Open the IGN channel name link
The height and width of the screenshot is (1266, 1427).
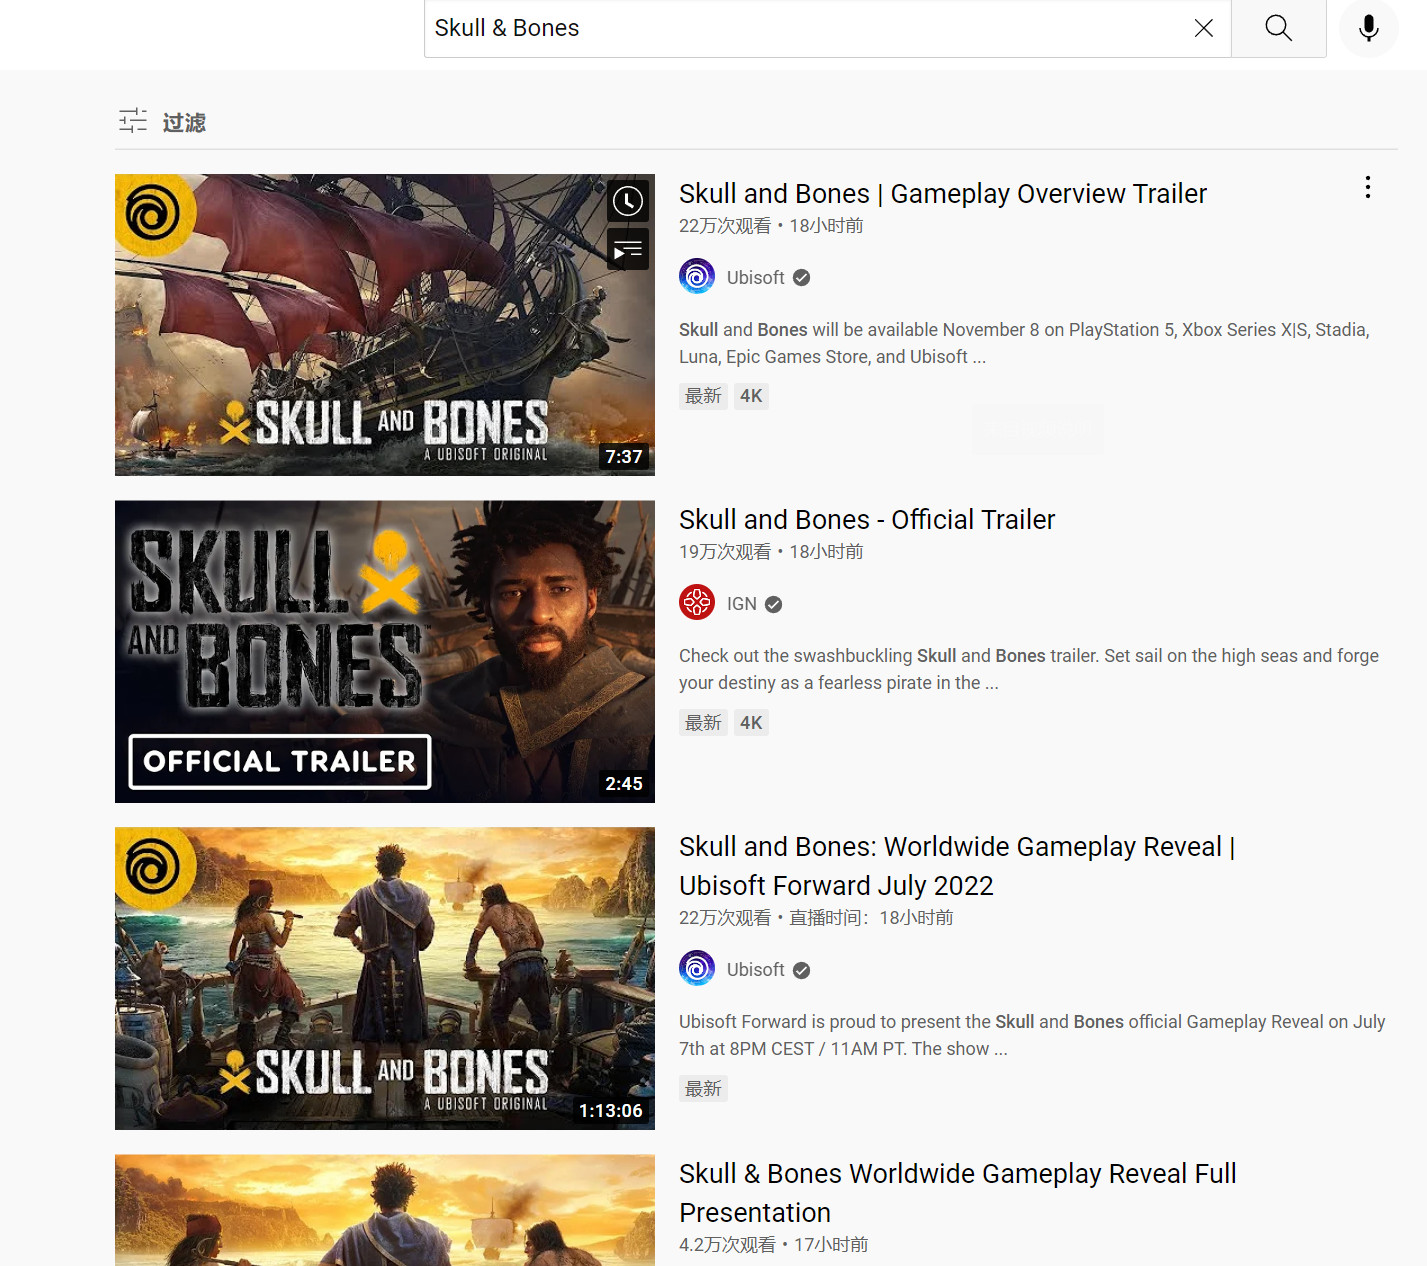[741, 604]
